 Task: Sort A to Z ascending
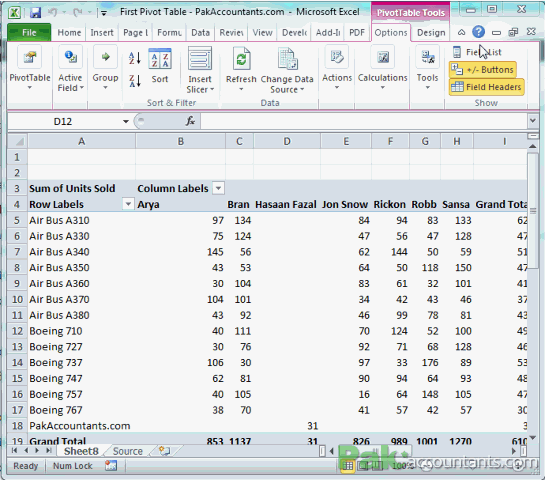(135, 58)
